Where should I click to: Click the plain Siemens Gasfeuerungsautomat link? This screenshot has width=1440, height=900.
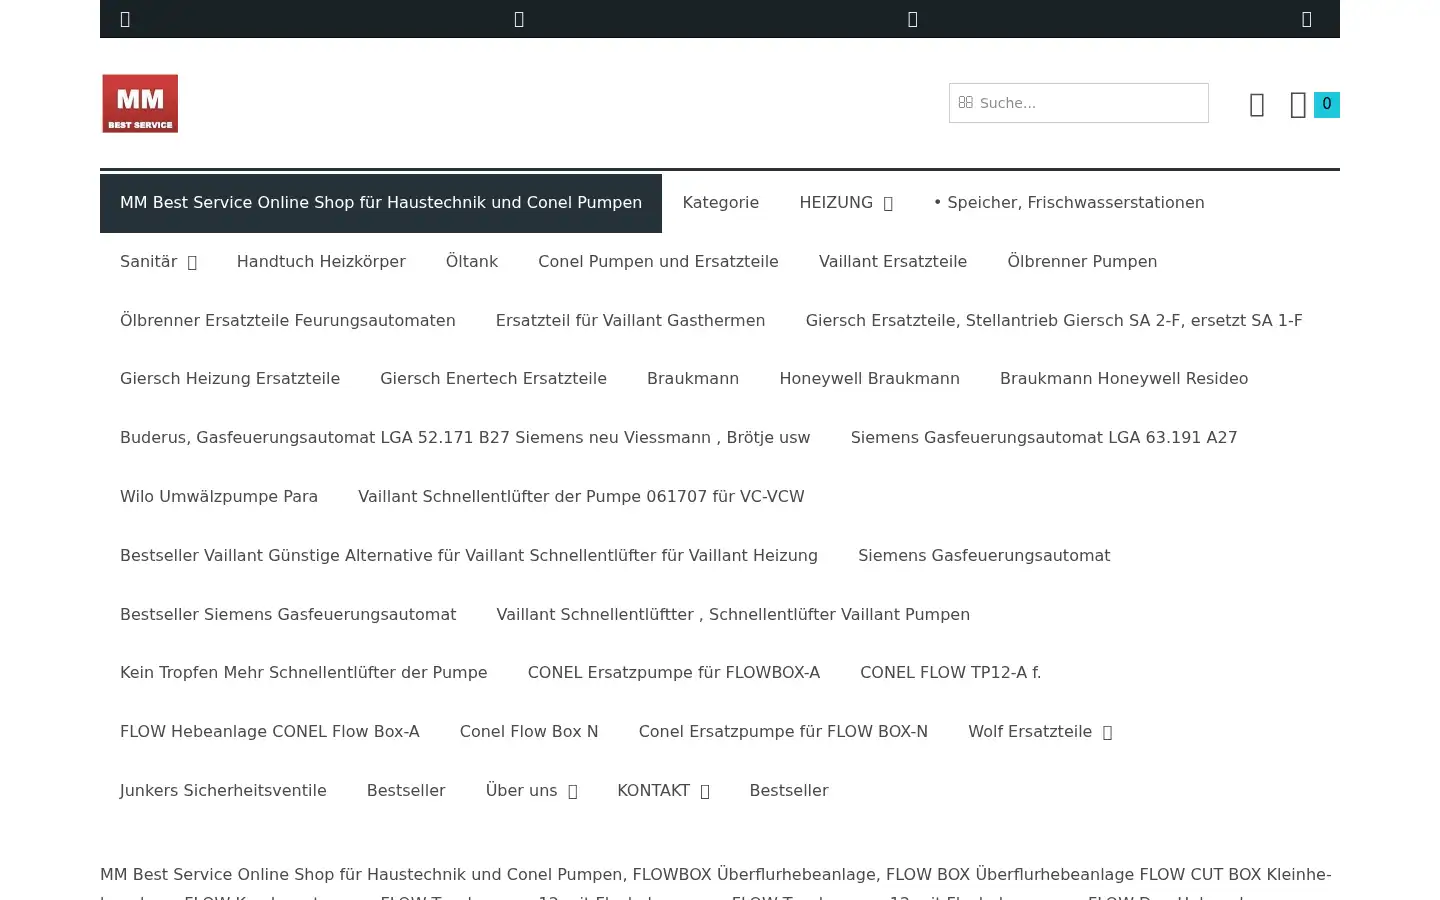[984, 556]
